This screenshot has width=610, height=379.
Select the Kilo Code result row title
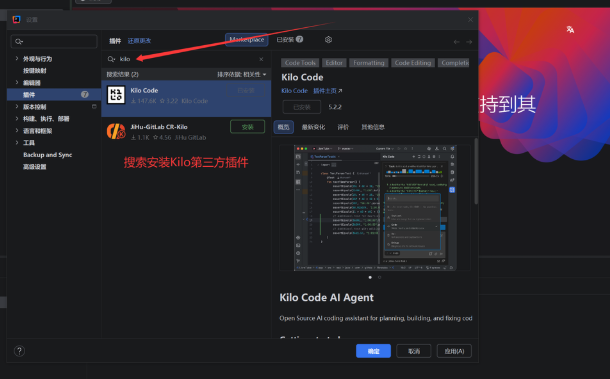pyautogui.click(x=144, y=90)
